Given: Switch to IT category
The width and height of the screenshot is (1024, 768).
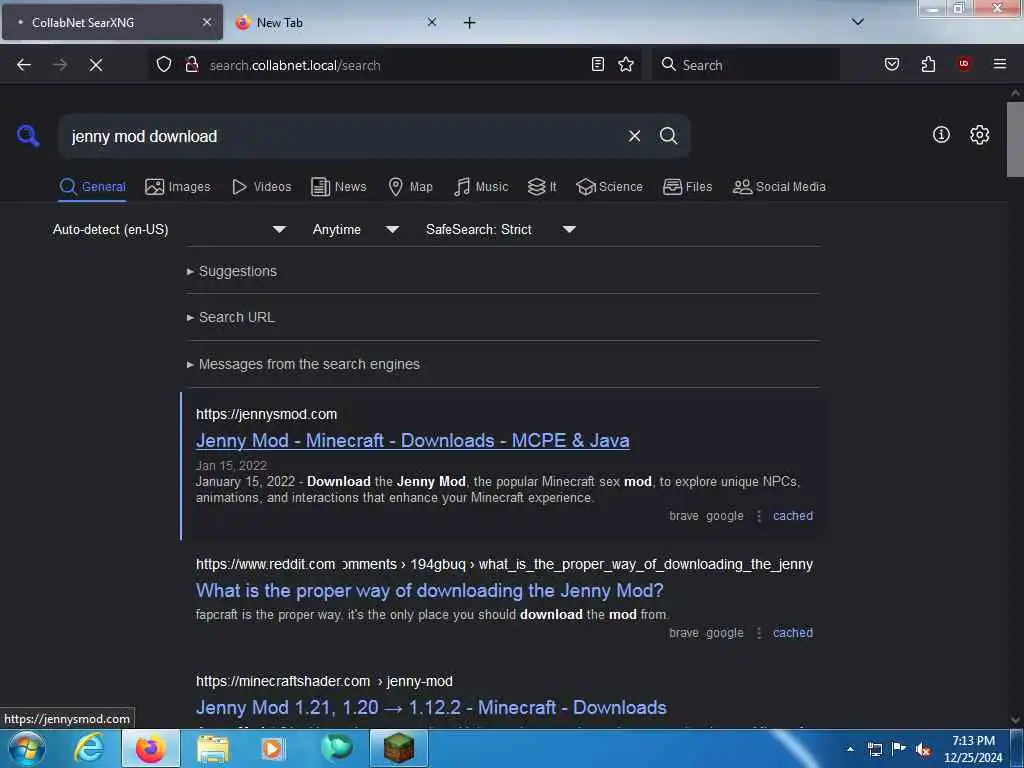Looking at the screenshot, I should click(x=542, y=187).
